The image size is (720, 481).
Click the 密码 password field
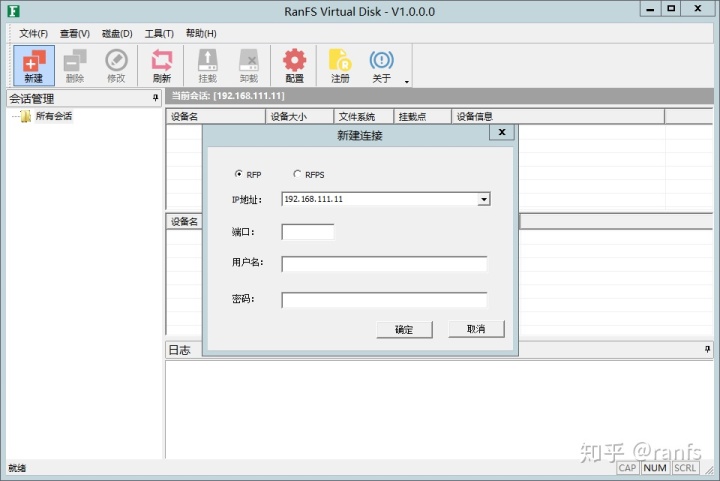click(x=384, y=300)
